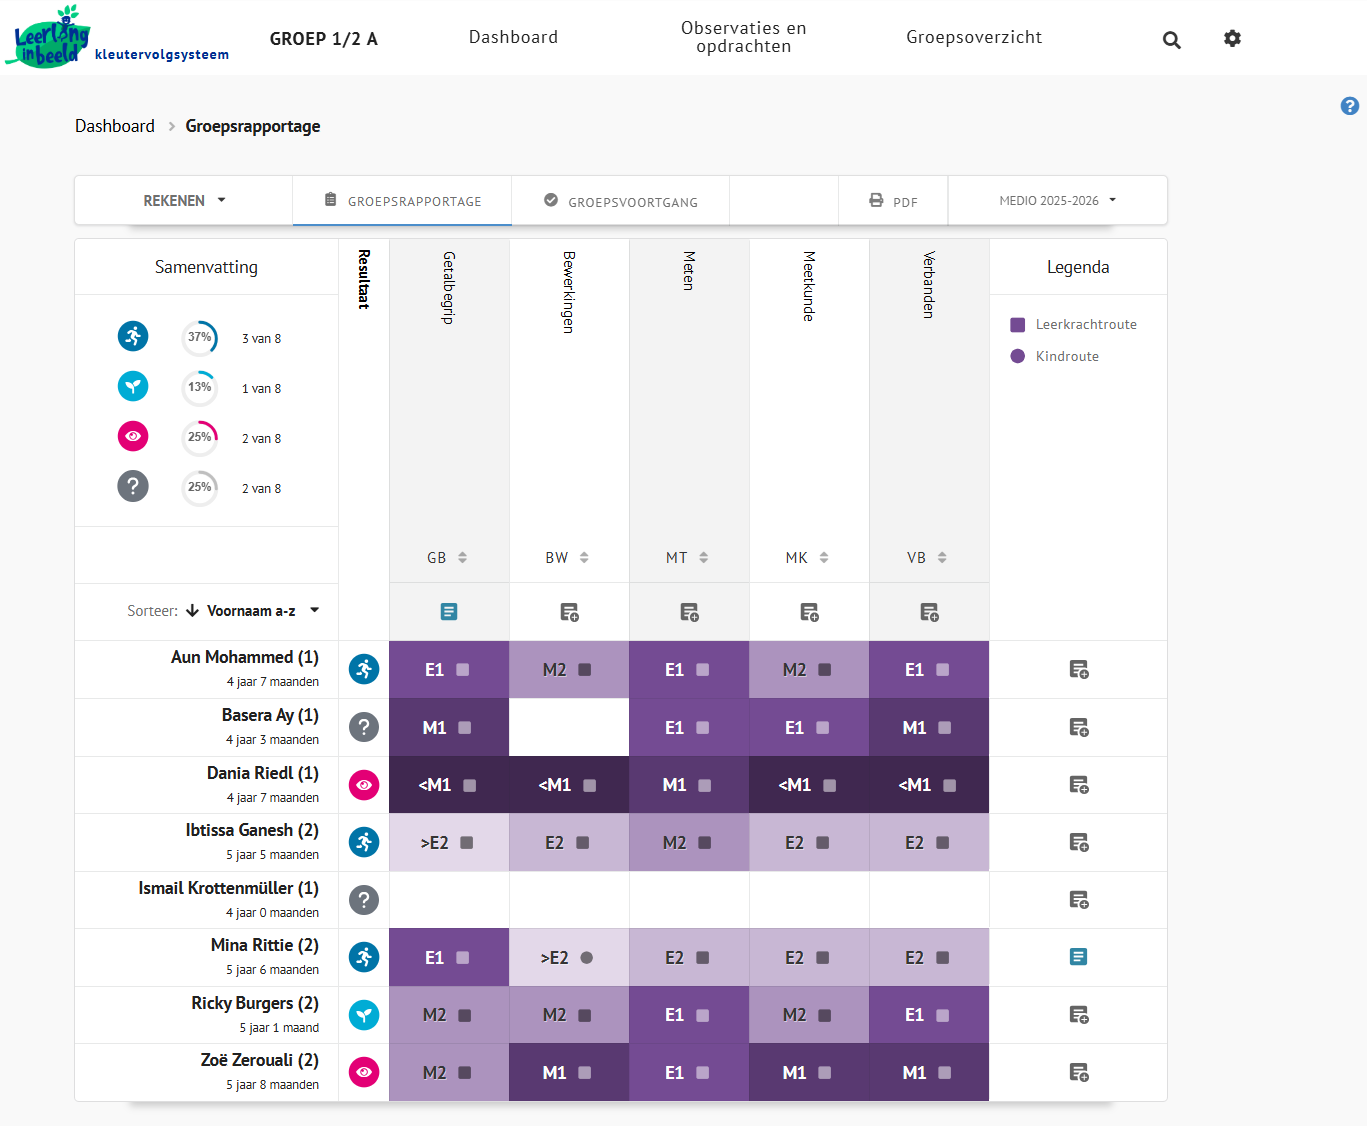Toggle the square in Aun Mohammed's Getalbegrip cell
The image size is (1367, 1126).
point(463,670)
